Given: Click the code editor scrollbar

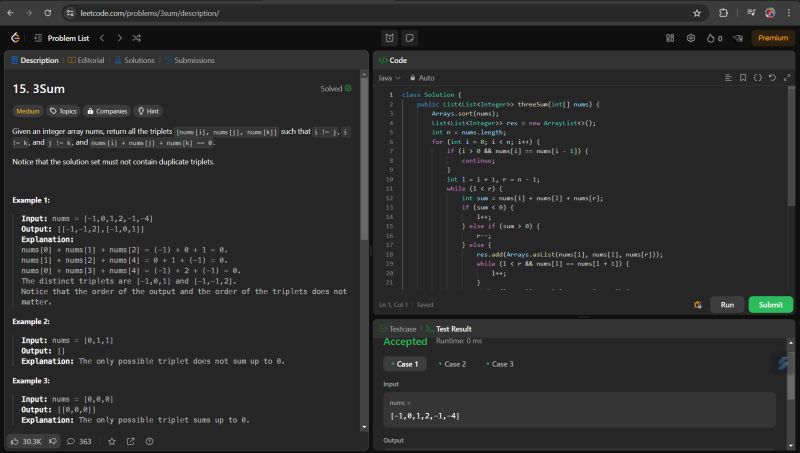Looking at the screenshot, I should pyautogui.click(x=791, y=147).
